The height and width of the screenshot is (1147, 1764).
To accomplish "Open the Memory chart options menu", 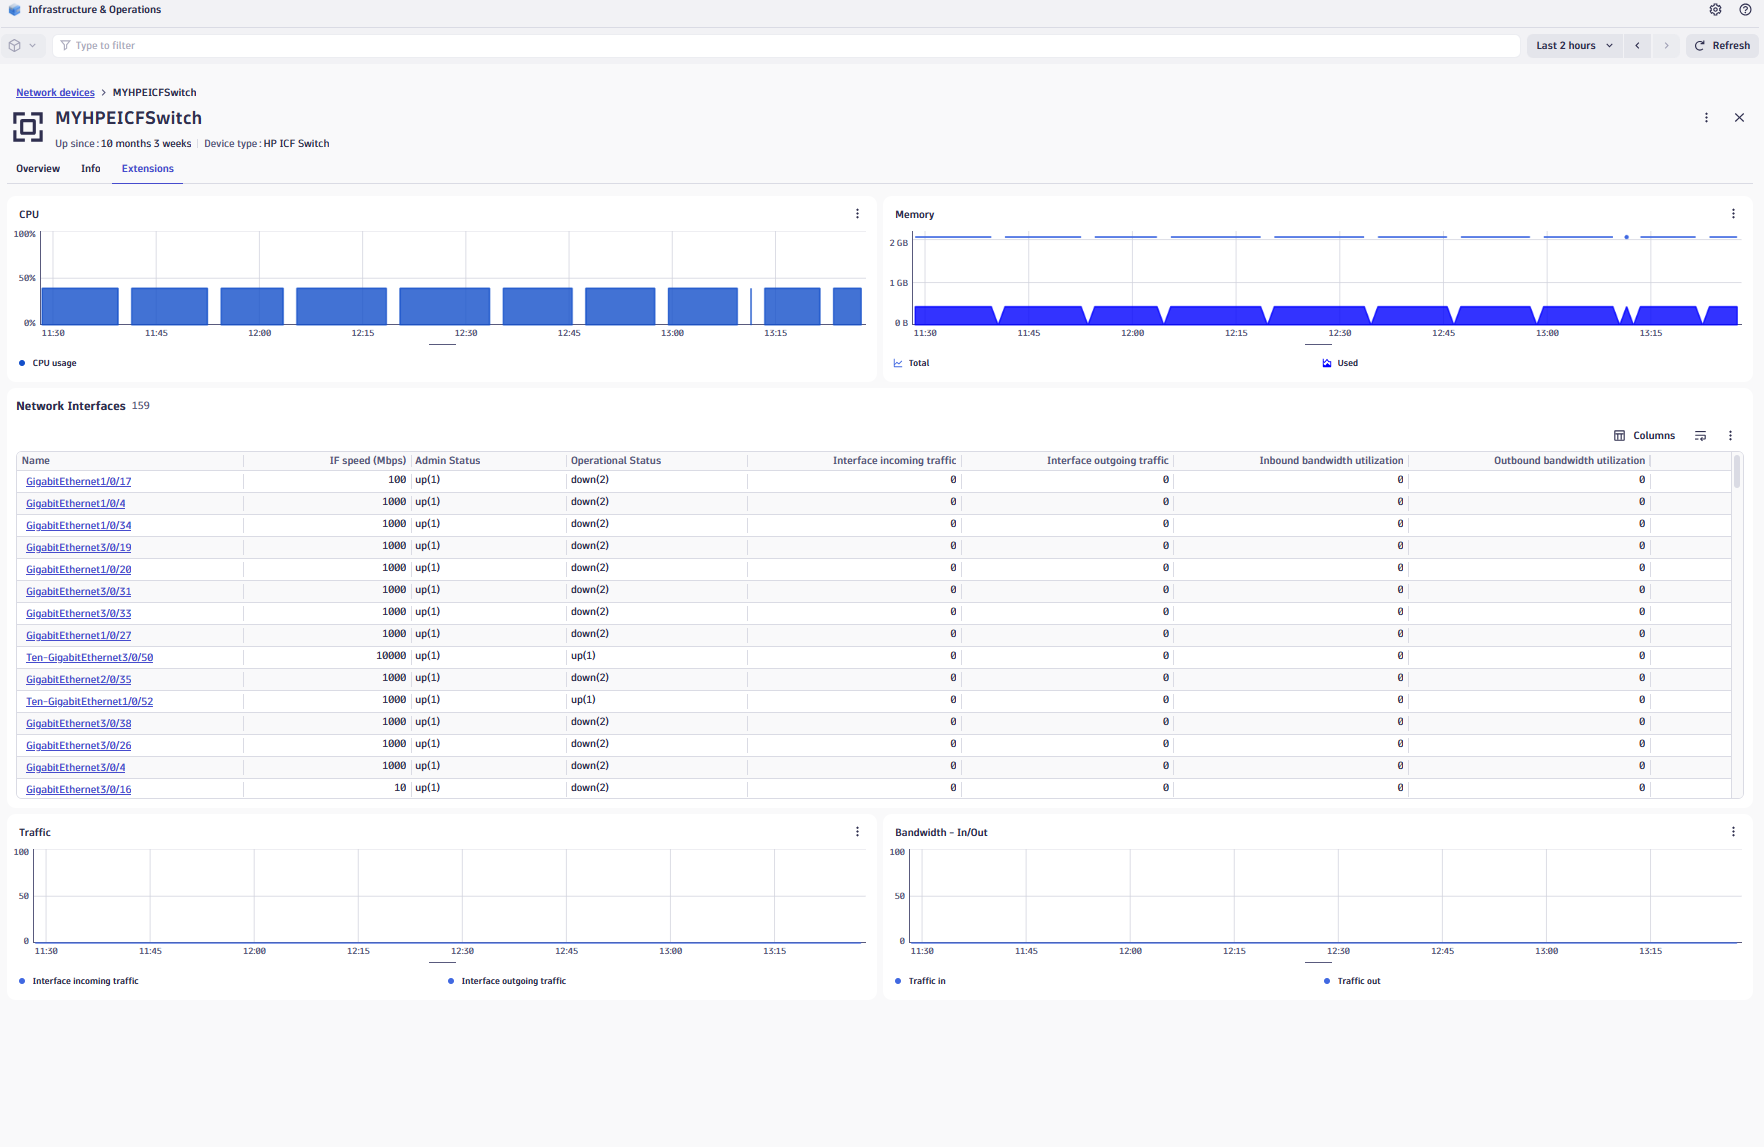I will [x=1733, y=214].
